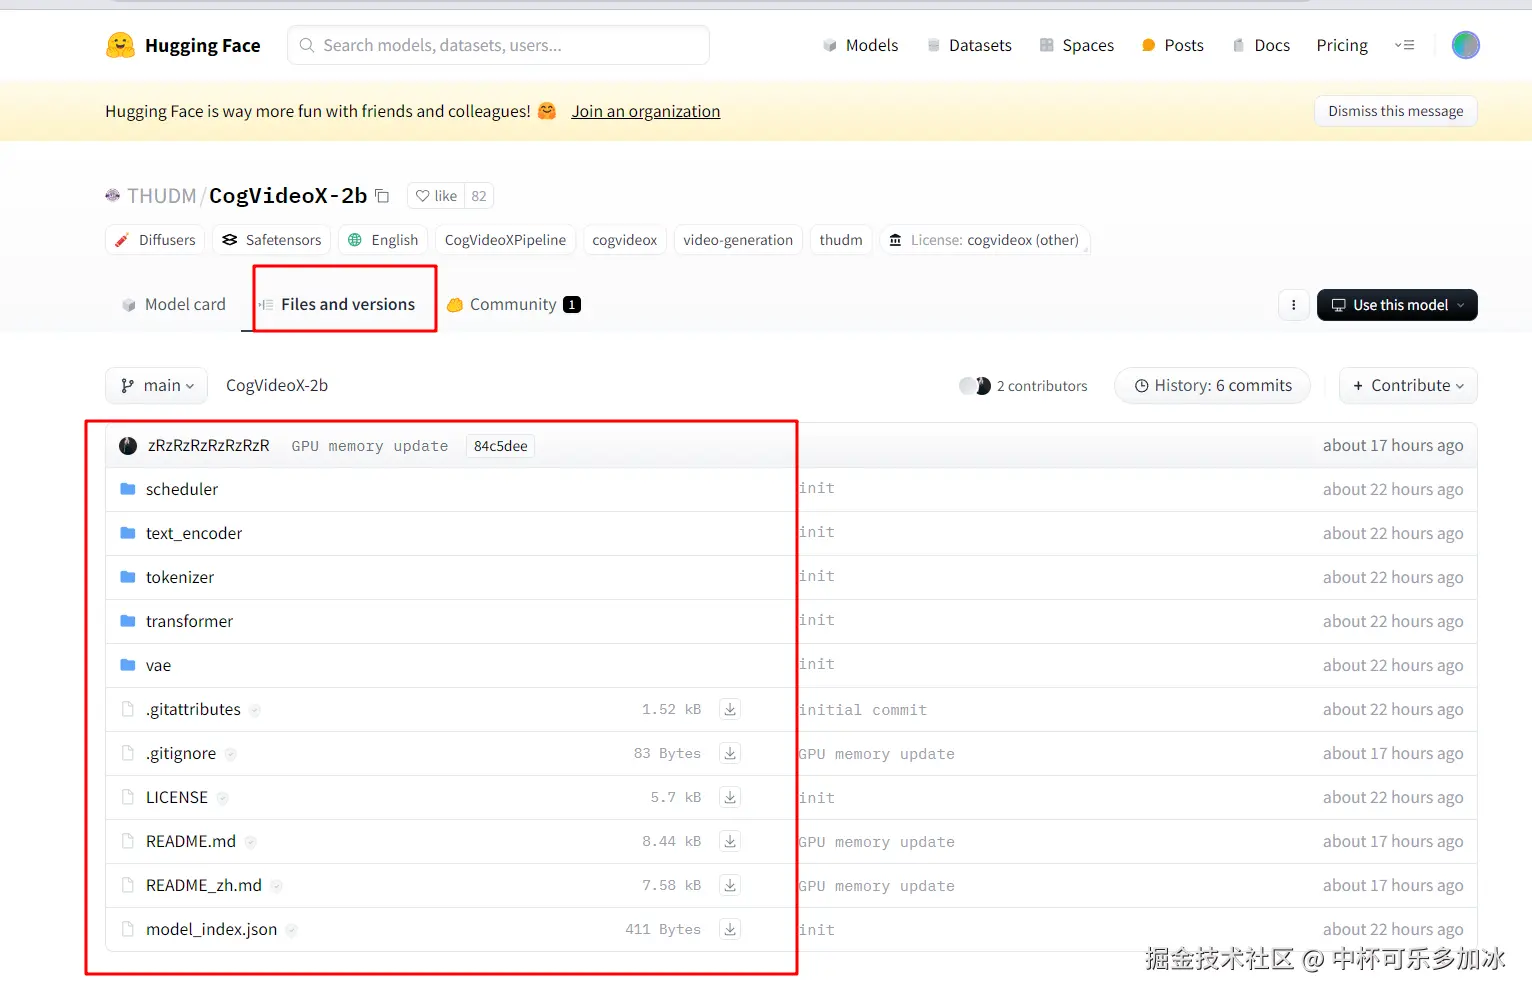
Task: Open README_zh.md file name
Action: pyautogui.click(x=204, y=885)
